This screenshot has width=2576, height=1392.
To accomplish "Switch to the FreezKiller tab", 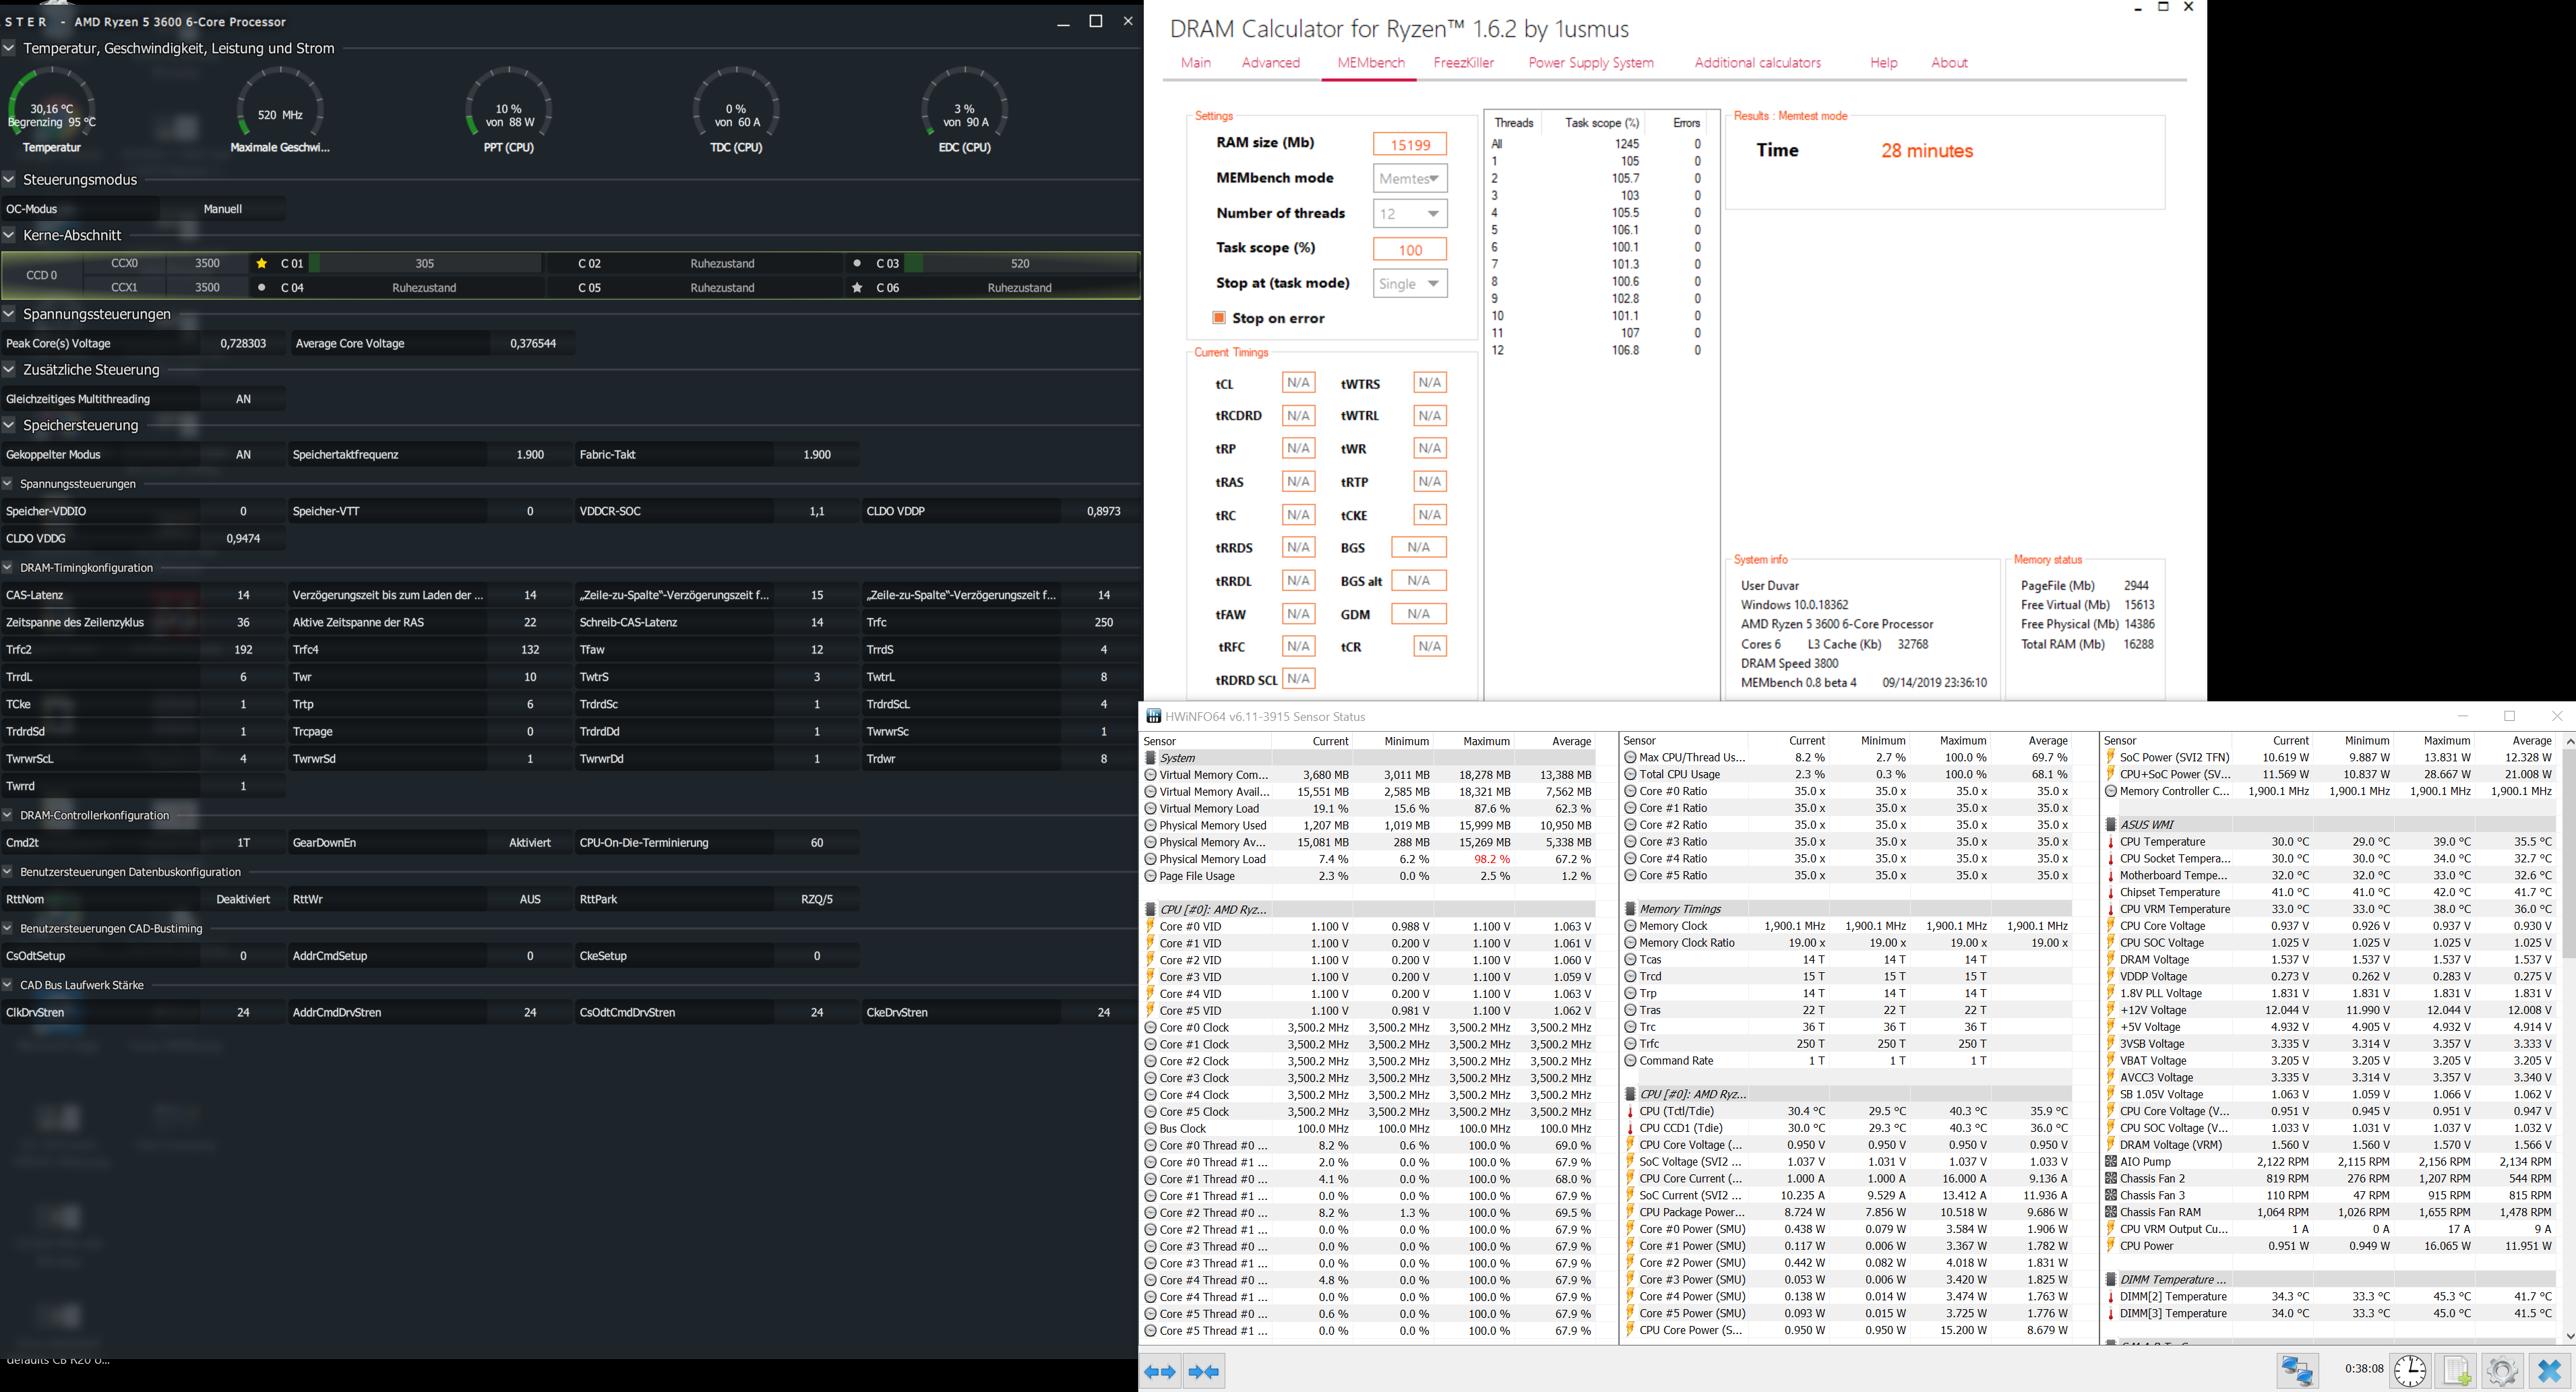I will coord(1463,63).
